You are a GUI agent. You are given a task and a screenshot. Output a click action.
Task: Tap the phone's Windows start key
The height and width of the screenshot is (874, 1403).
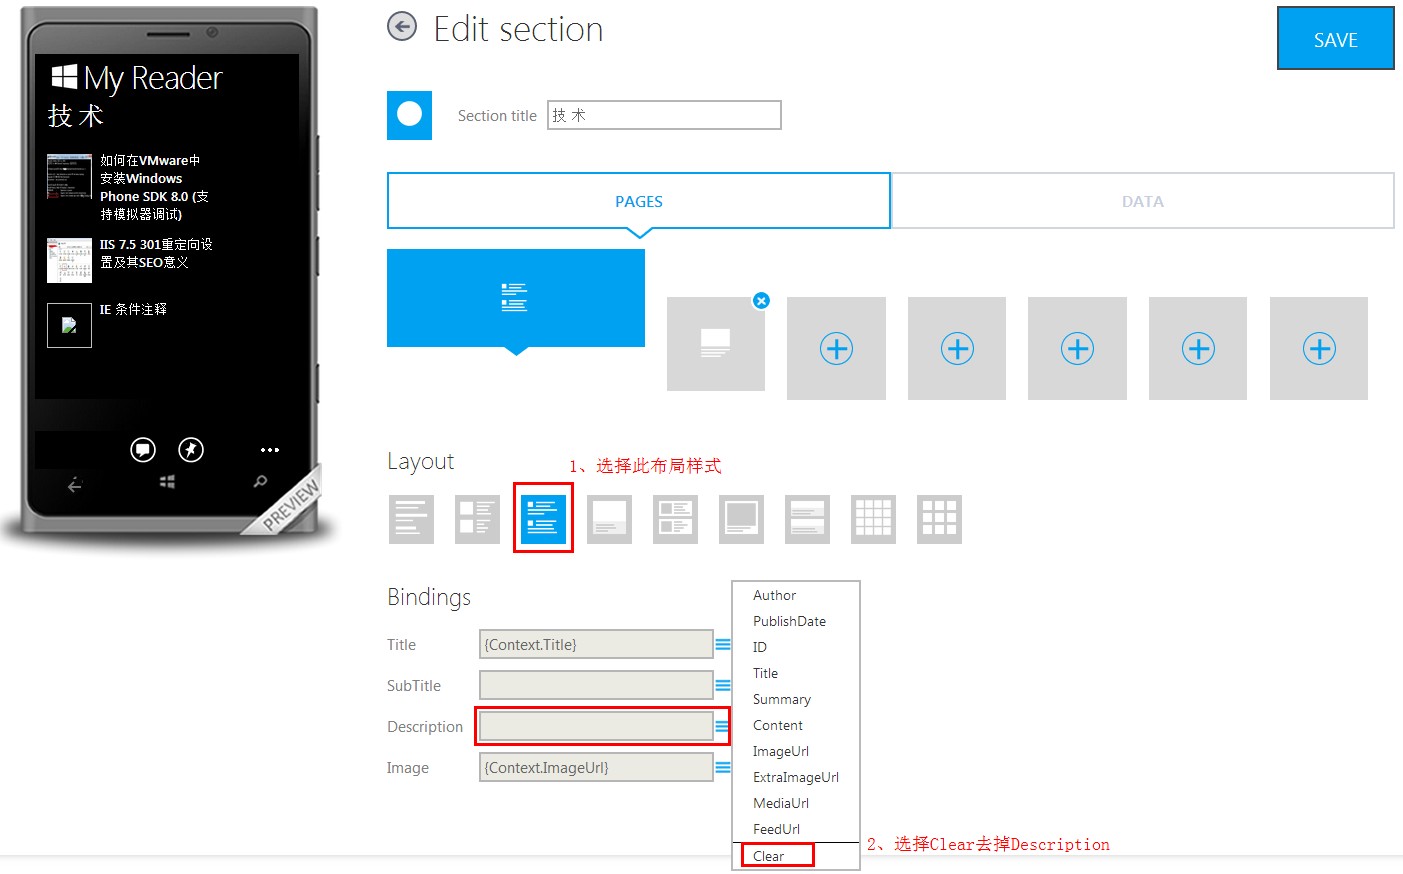tap(167, 482)
